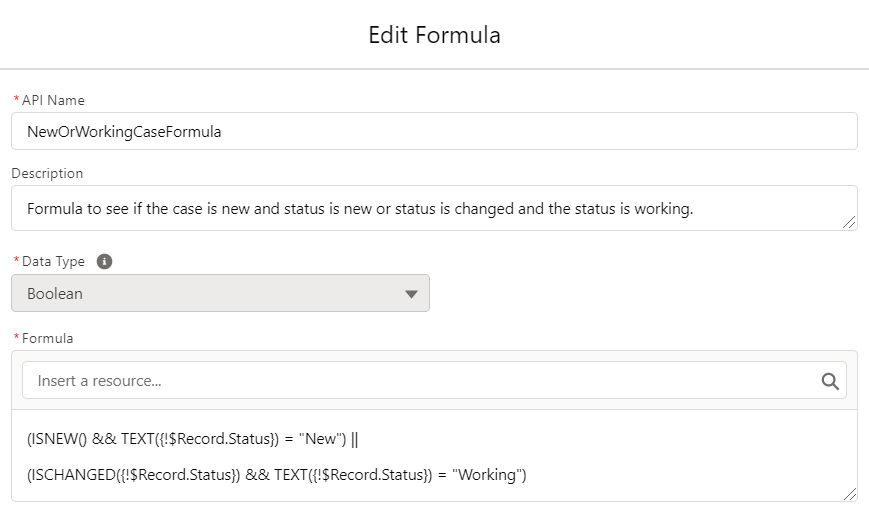This screenshot has width=869, height=515.
Task: Click the magnifier icon in resource search
Action: [830, 381]
